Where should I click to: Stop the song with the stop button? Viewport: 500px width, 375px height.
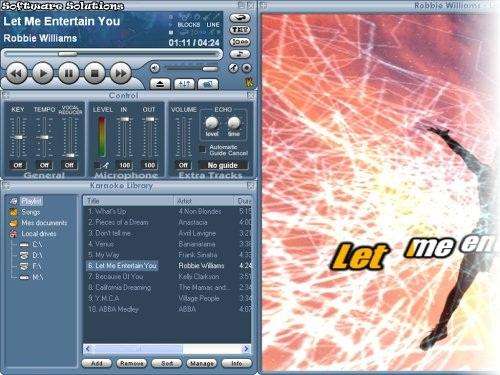click(x=95, y=73)
